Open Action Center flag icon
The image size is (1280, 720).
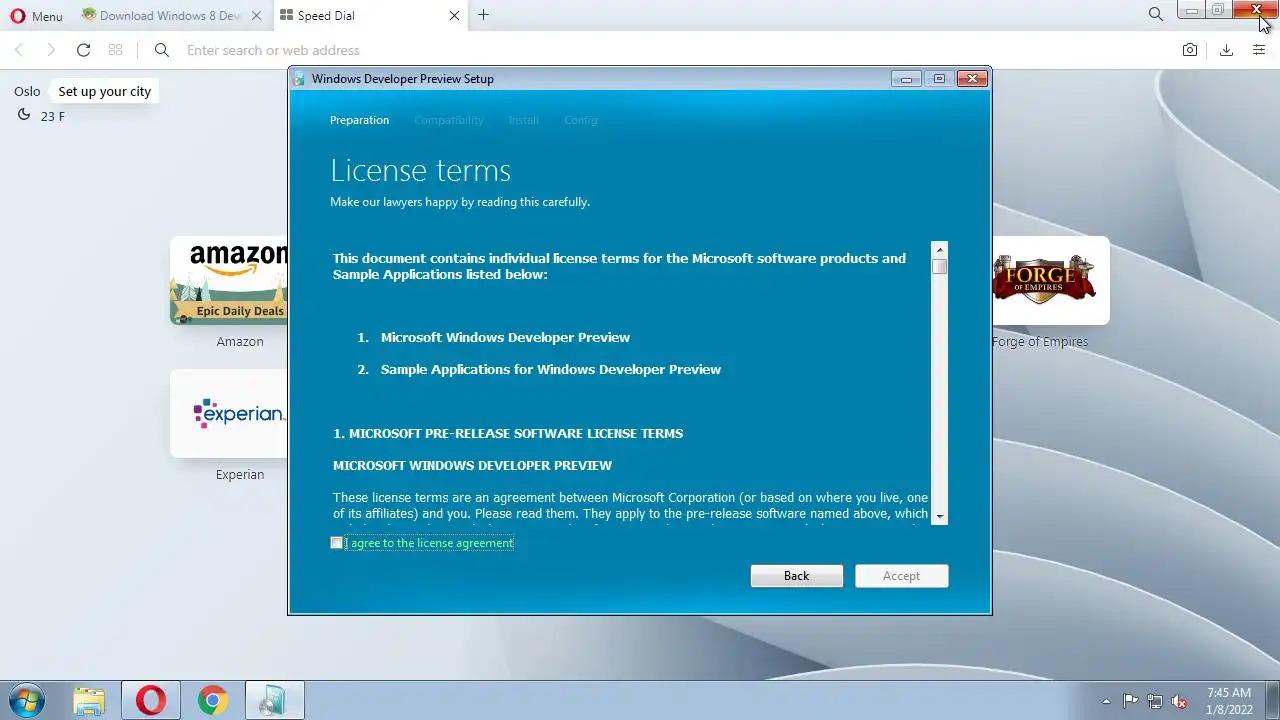(x=1130, y=701)
